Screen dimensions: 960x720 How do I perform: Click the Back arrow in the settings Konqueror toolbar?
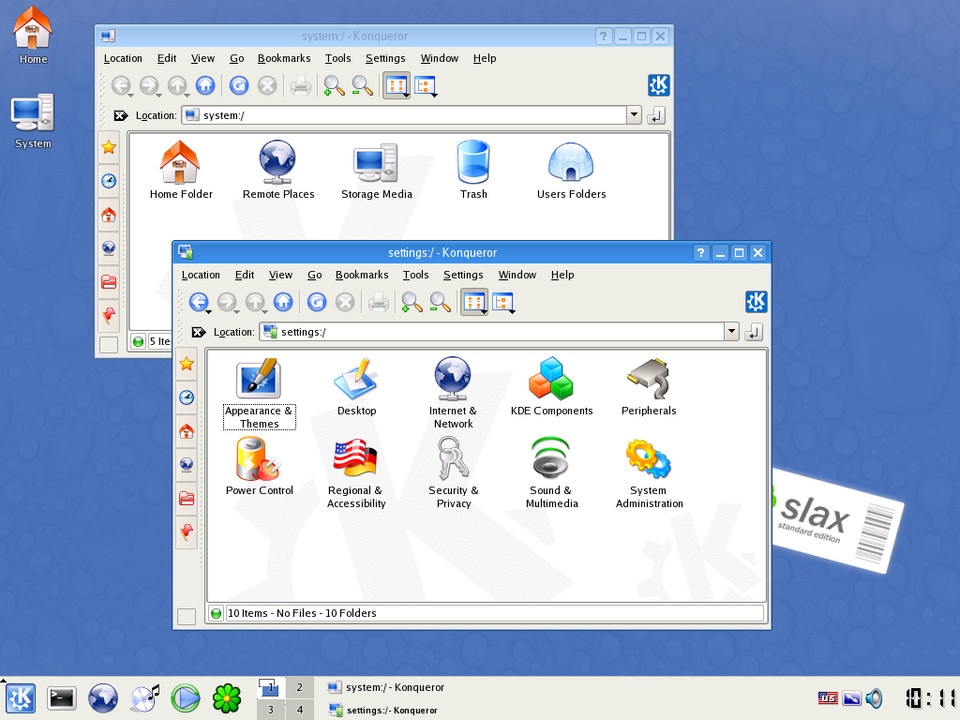point(198,302)
